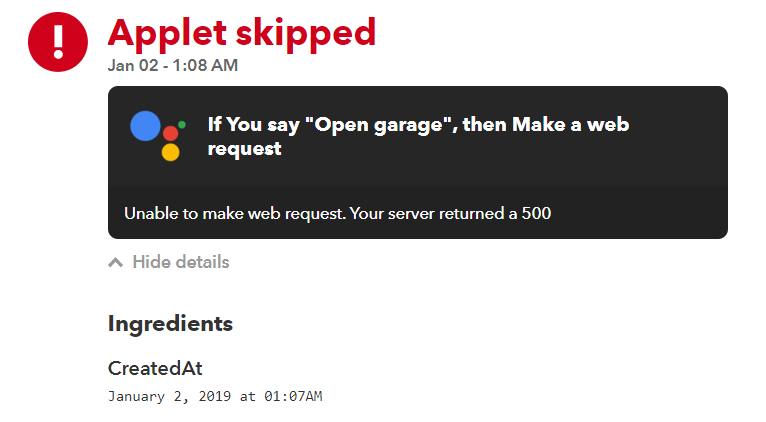
Task: Click the Ingredients section heading
Action: pos(170,324)
